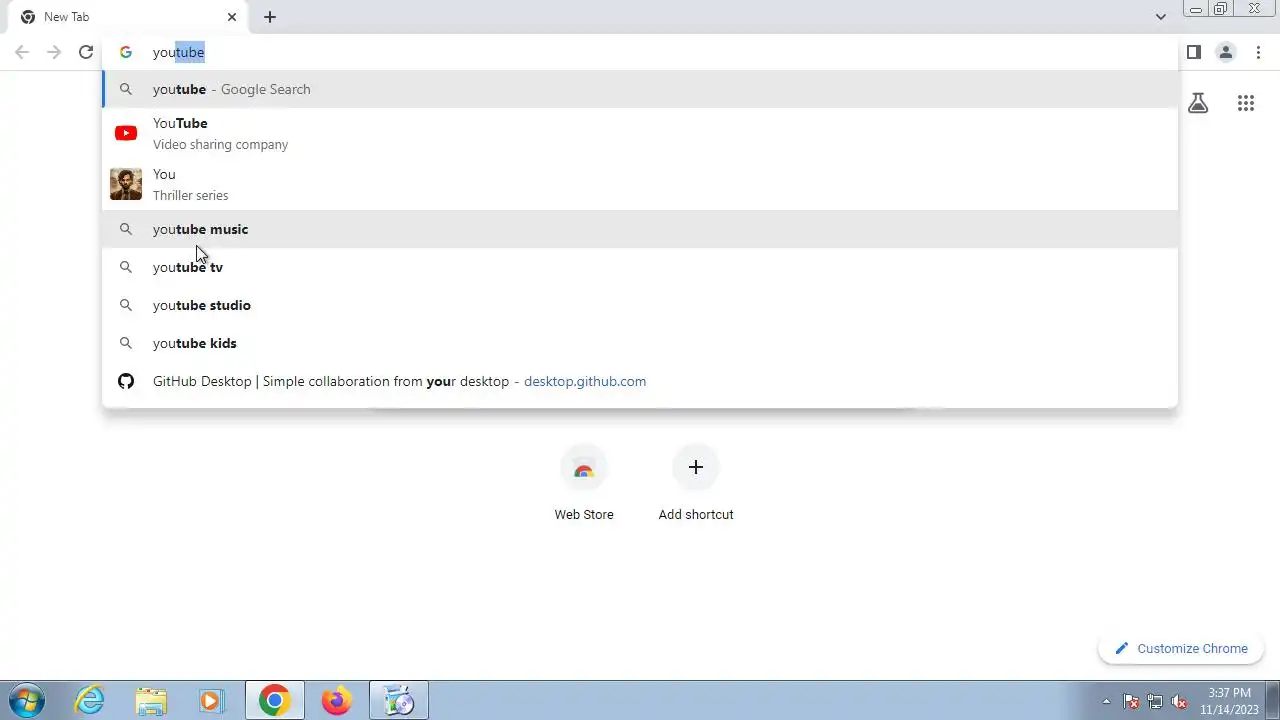Open the profile avatar icon

(x=1226, y=52)
